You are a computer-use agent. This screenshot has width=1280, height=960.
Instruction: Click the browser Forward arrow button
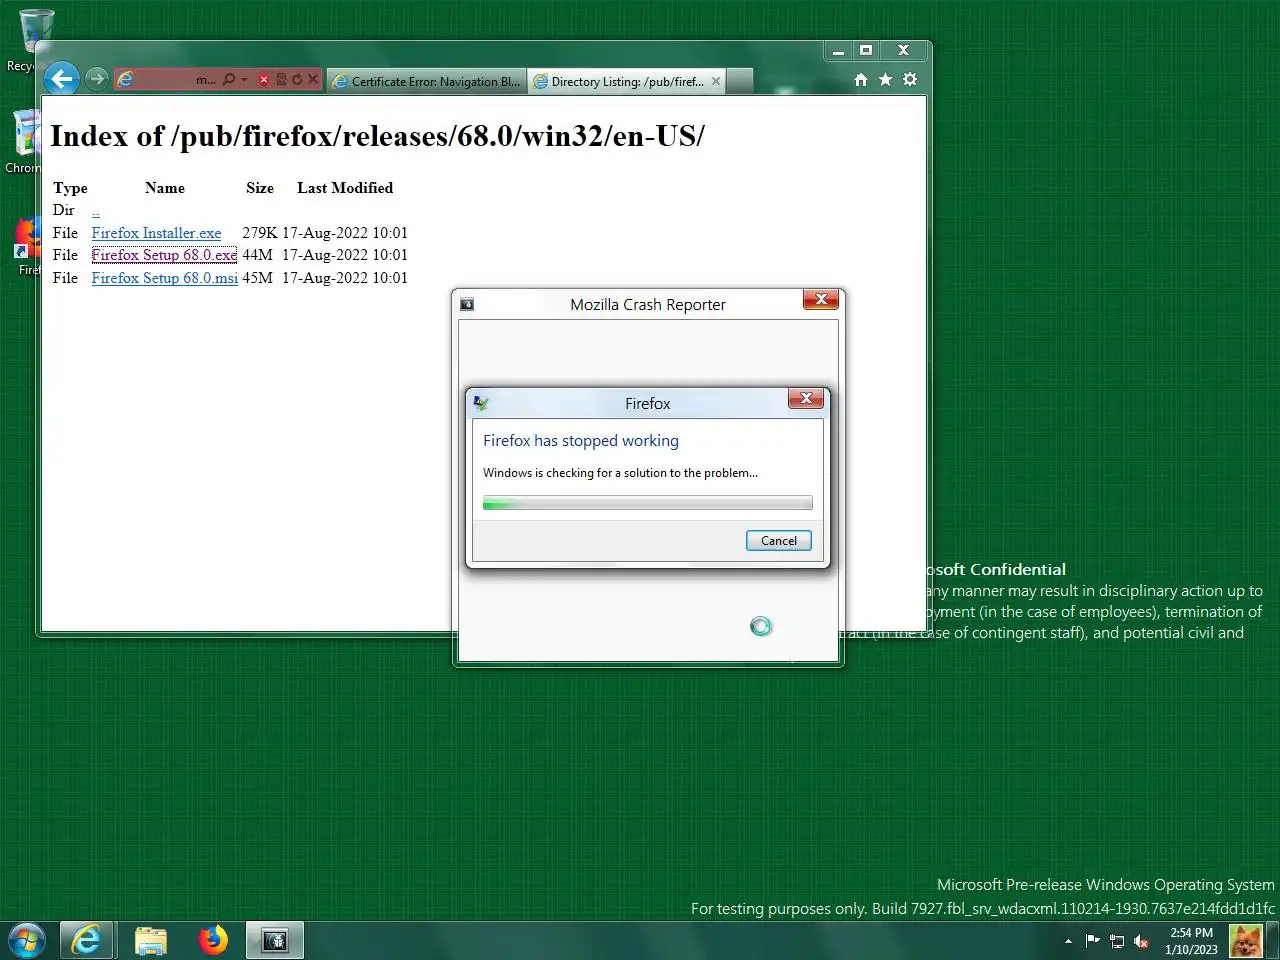(x=97, y=79)
